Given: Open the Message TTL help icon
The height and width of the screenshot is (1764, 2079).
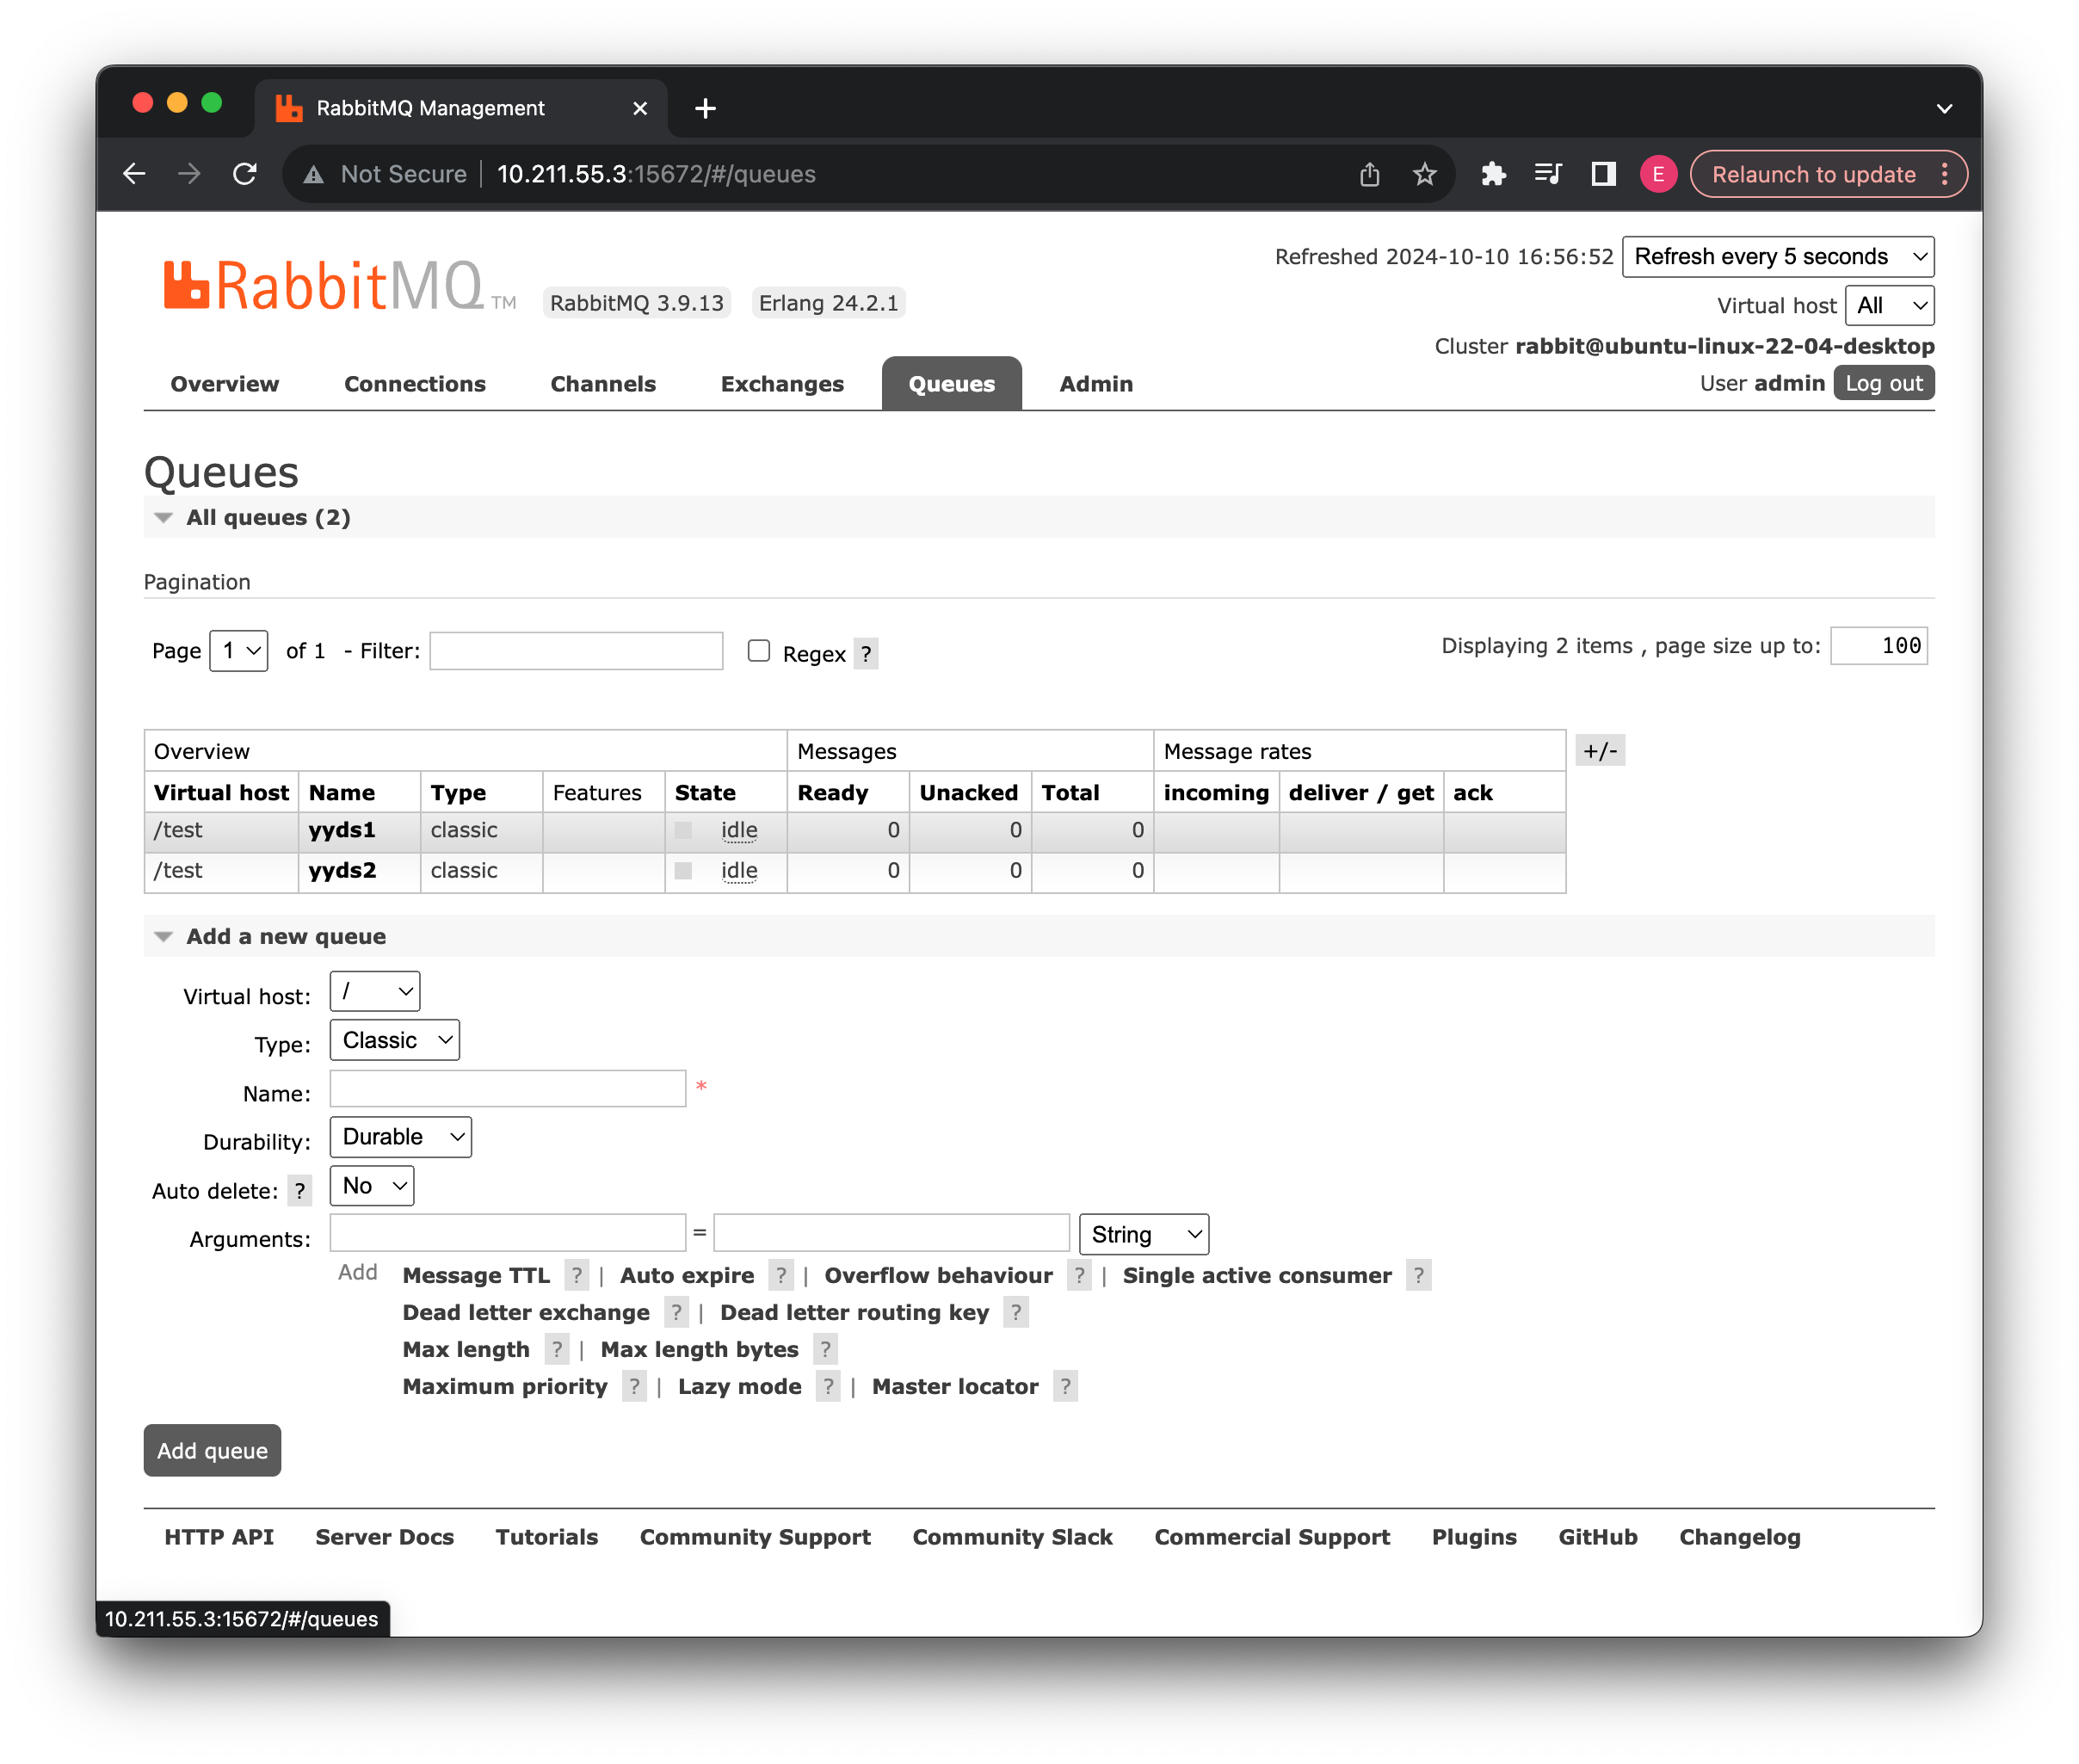Looking at the screenshot, I should 576,1275.
